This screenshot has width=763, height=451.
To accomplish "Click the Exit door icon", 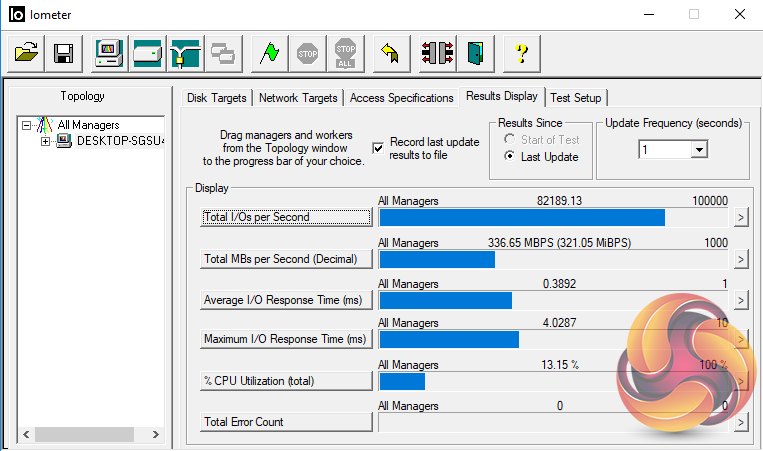I will click(x=475, y=53).
